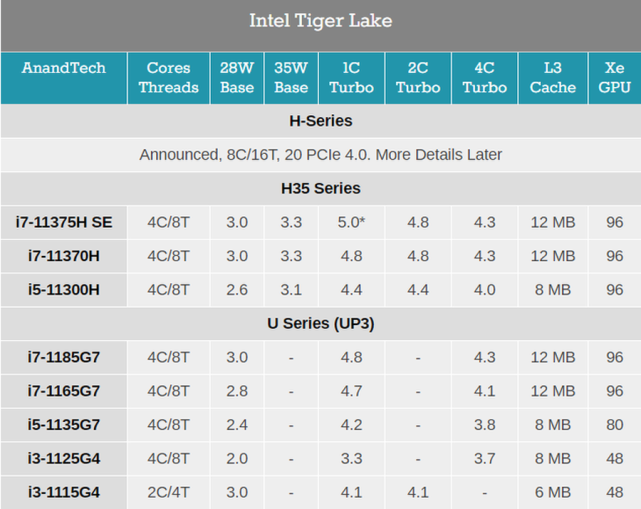Select the i5-11300H row label

pyautogui.click(x=64, y=289)
